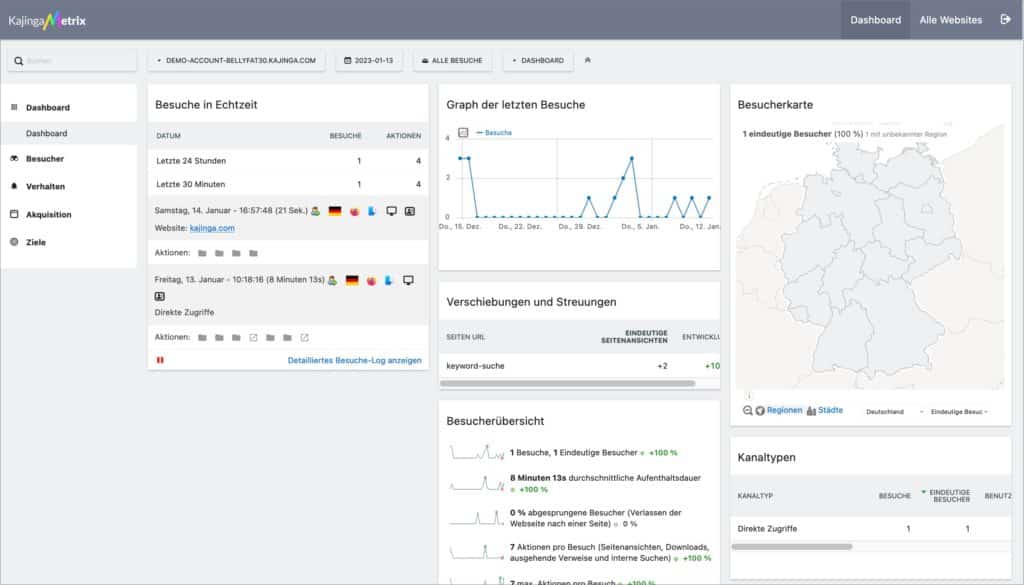Zoom out the Besucherkarte map
This screenshot has width=1024, height=585.
point(747,411)
